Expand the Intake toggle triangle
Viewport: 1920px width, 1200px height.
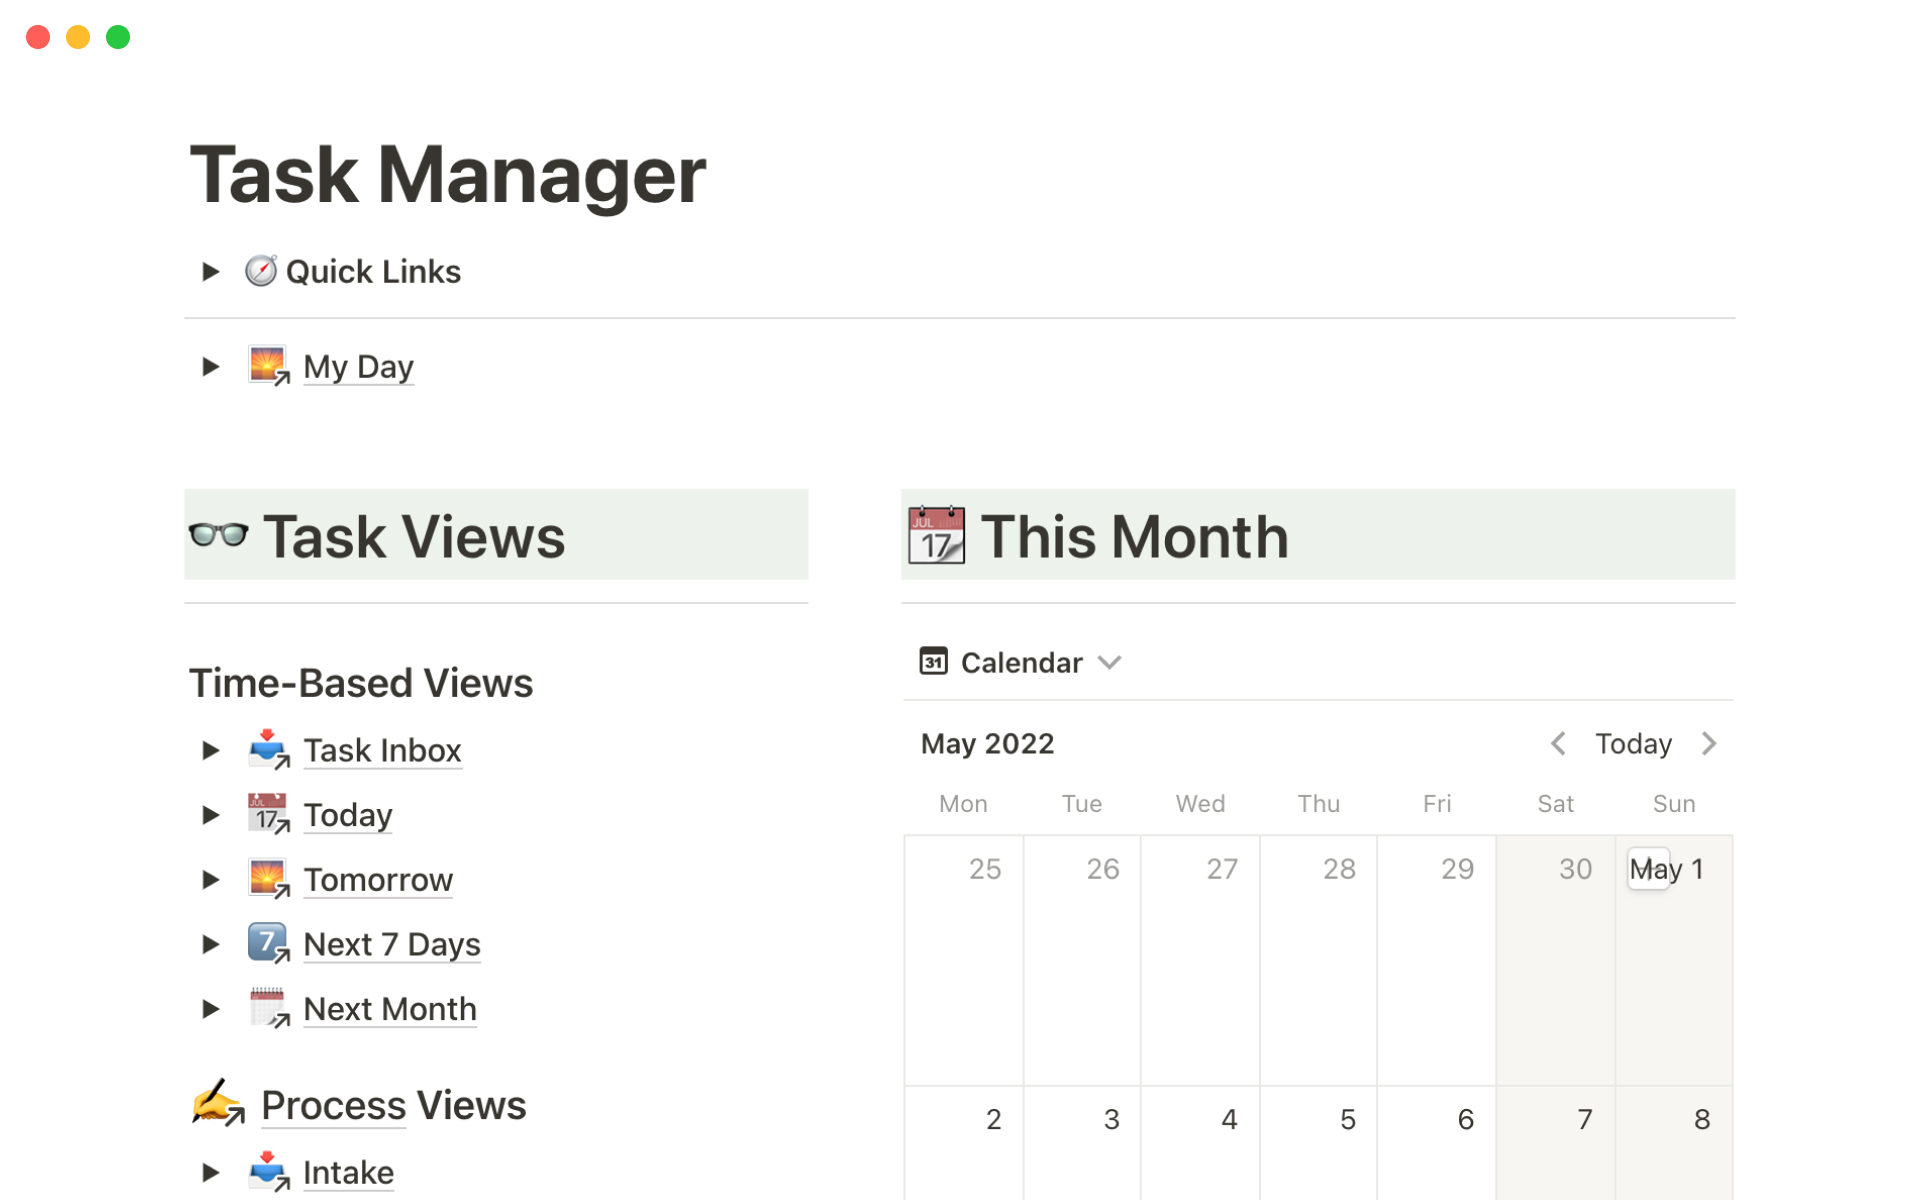(210, 1172)
